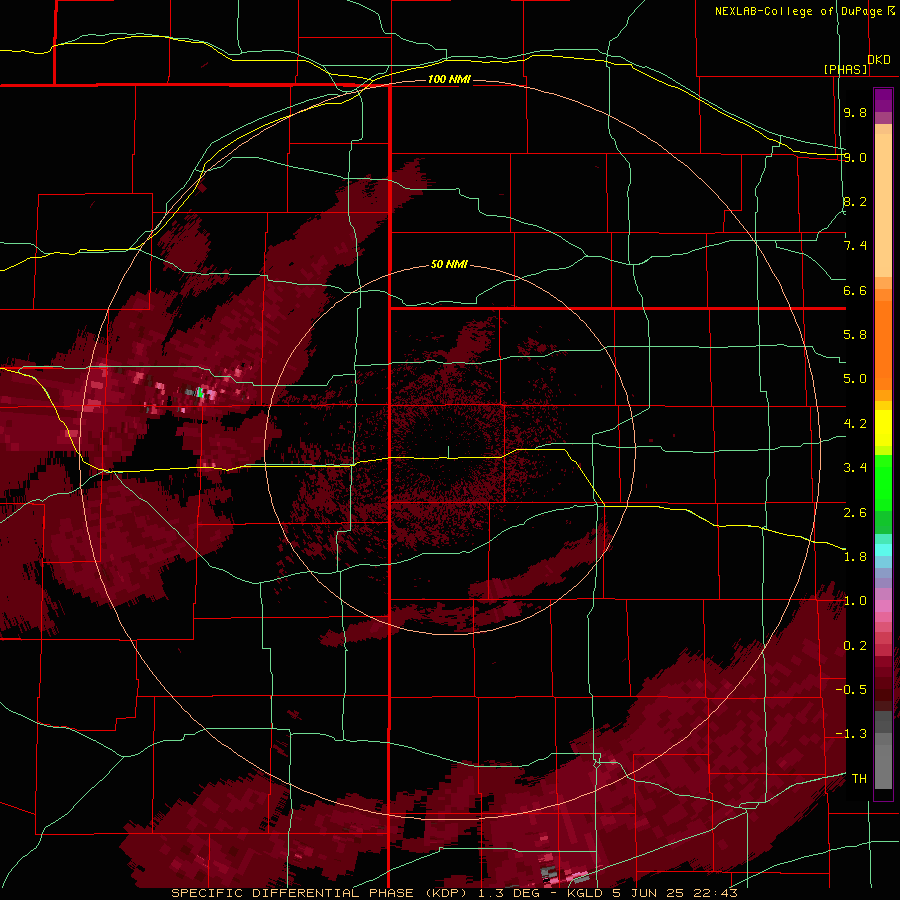Image resolution: width=900 pixels, height=900 pixels.
Task: Click the KGLD station identifier
Action: point(584,893)
